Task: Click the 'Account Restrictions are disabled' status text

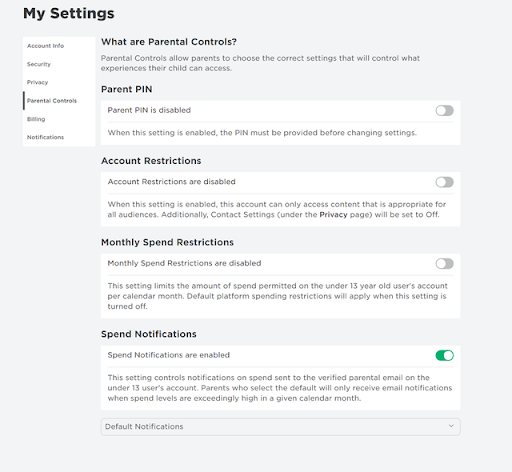Action: tap(171, 182)
